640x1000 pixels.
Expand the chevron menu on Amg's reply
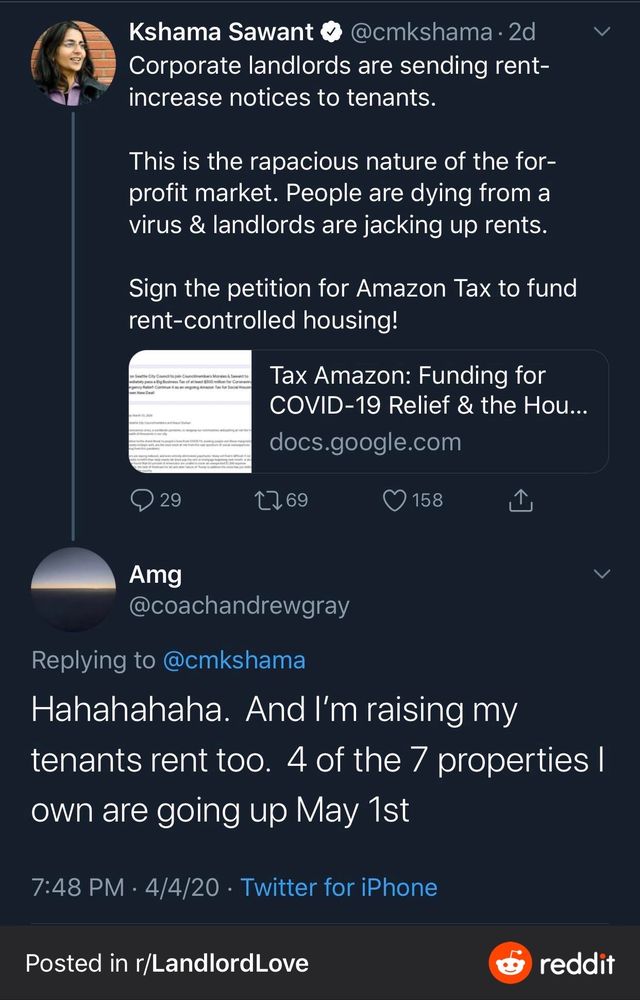[601, 574]
